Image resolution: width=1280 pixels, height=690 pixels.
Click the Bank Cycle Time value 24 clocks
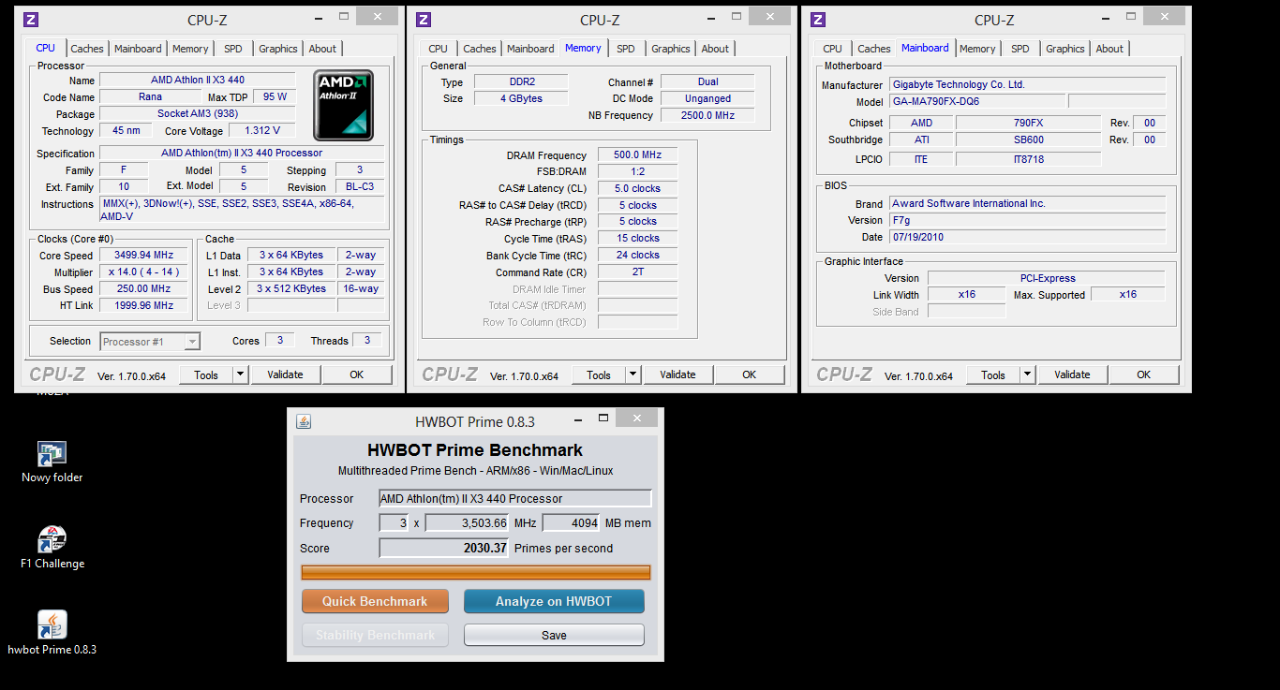point(638,255)
